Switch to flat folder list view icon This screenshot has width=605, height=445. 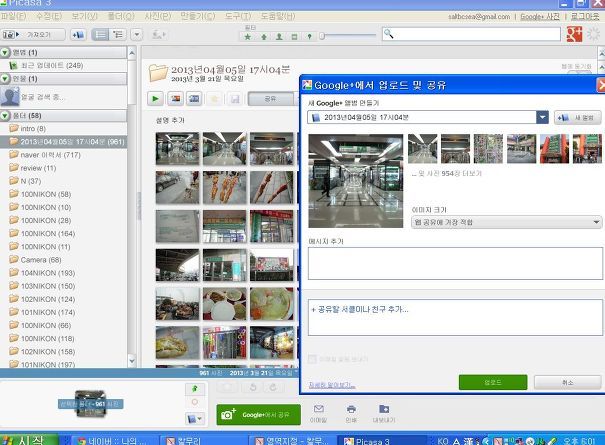[101, 35]
